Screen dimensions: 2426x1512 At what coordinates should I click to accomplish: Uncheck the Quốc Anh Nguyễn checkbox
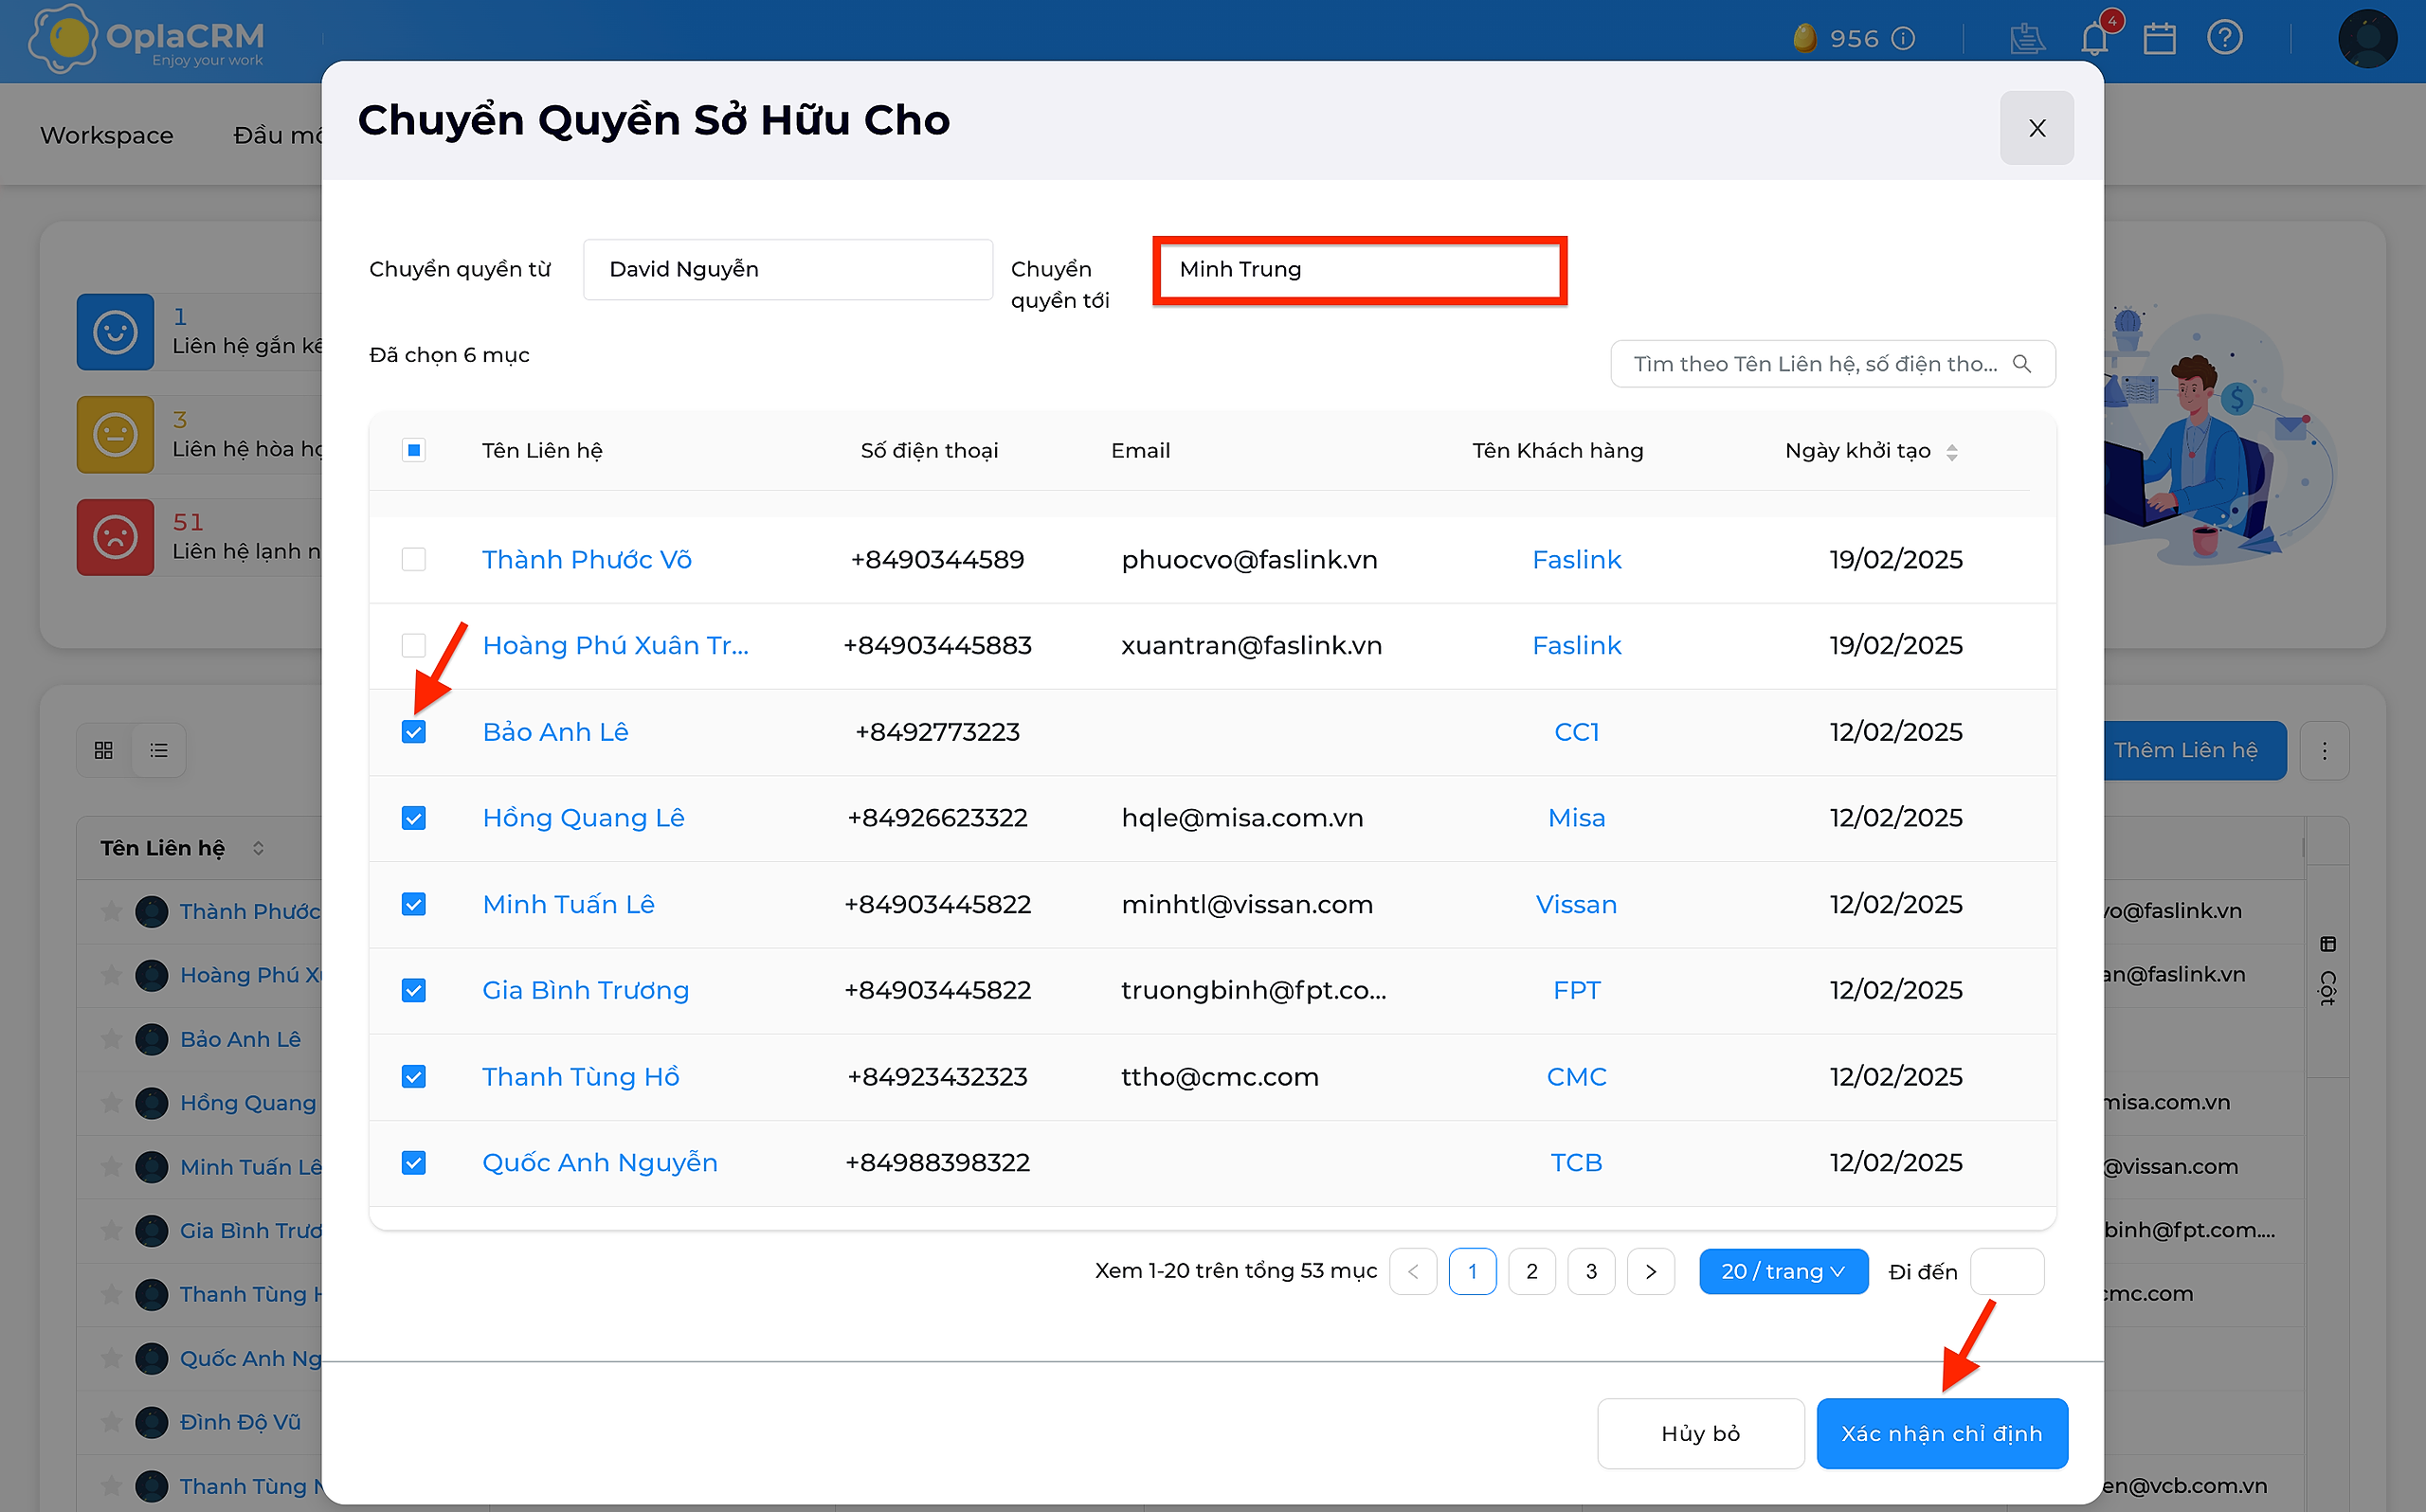click(x=413, y=1163)
